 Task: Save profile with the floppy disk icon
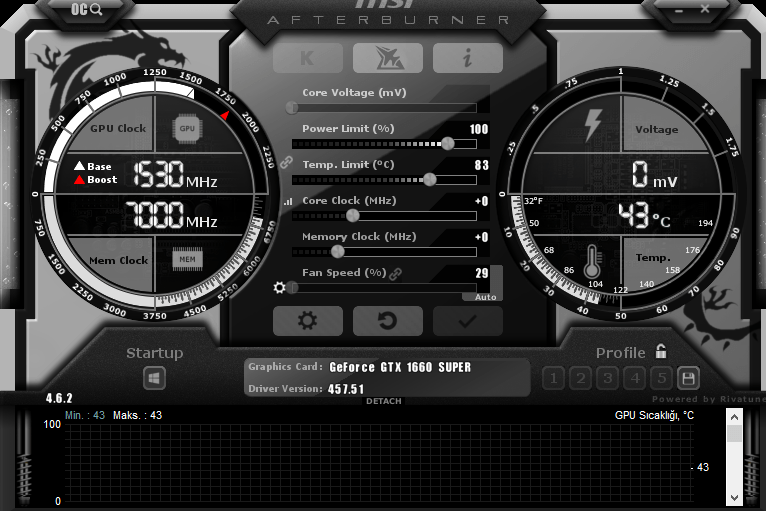[x=688, y=378]
